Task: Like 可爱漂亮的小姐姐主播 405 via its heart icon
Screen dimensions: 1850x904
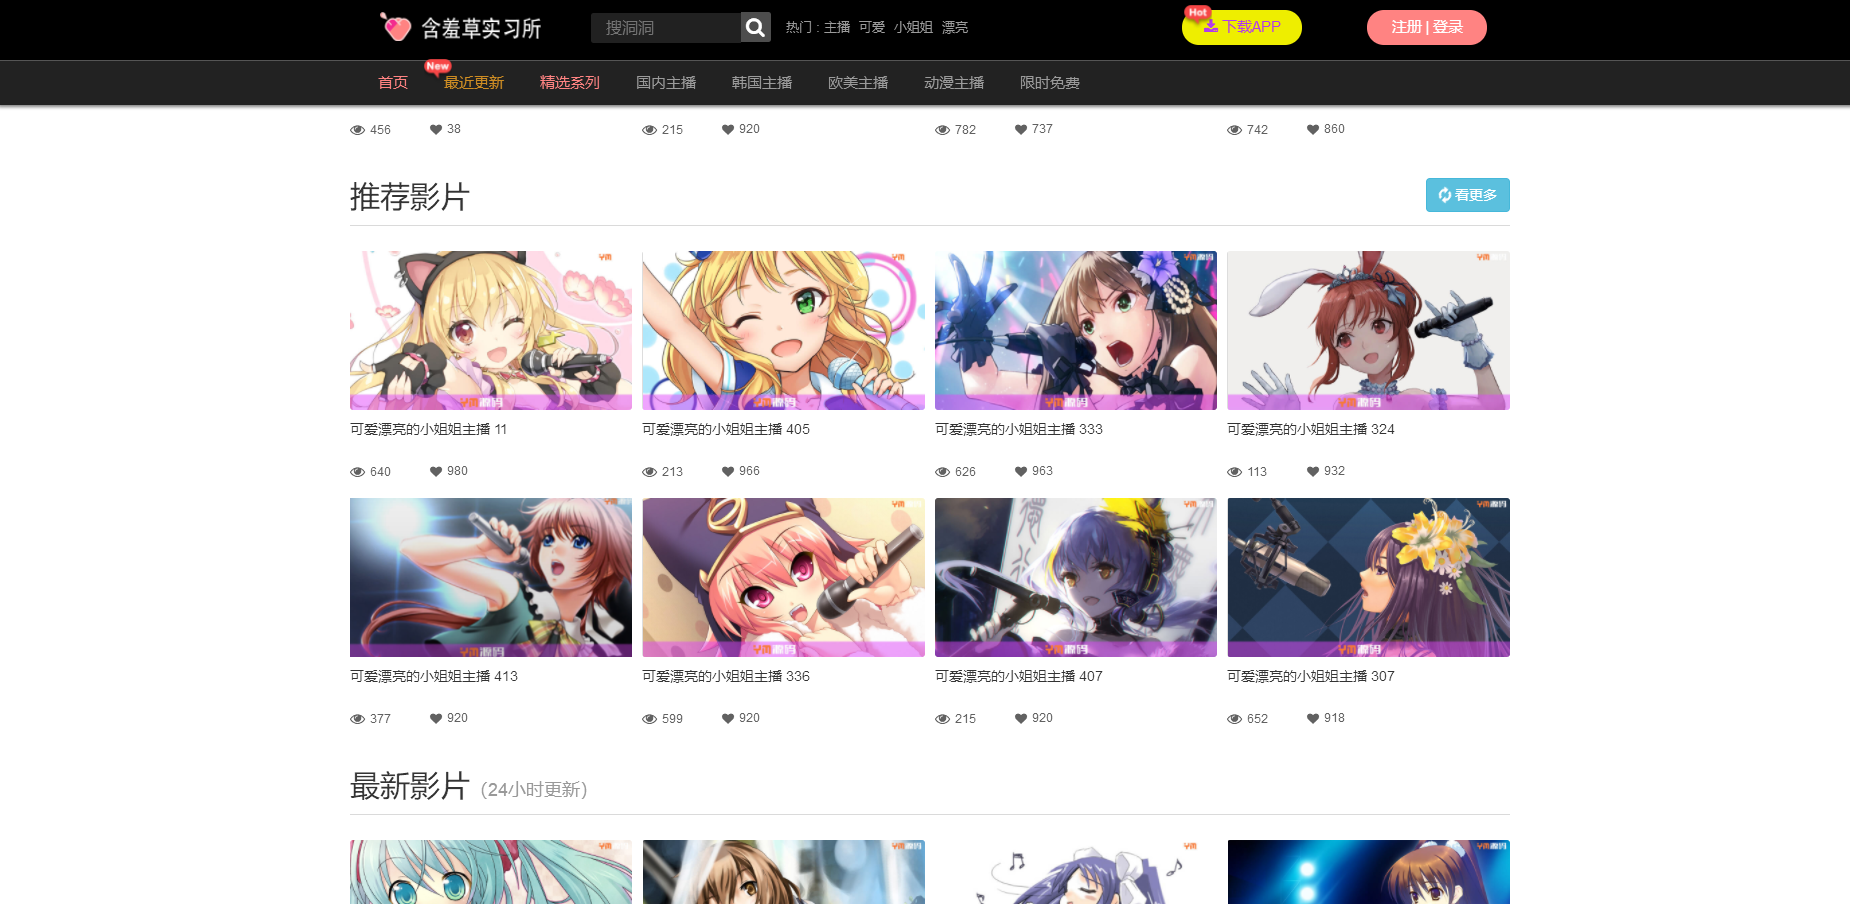Action: tap(726, 471)
